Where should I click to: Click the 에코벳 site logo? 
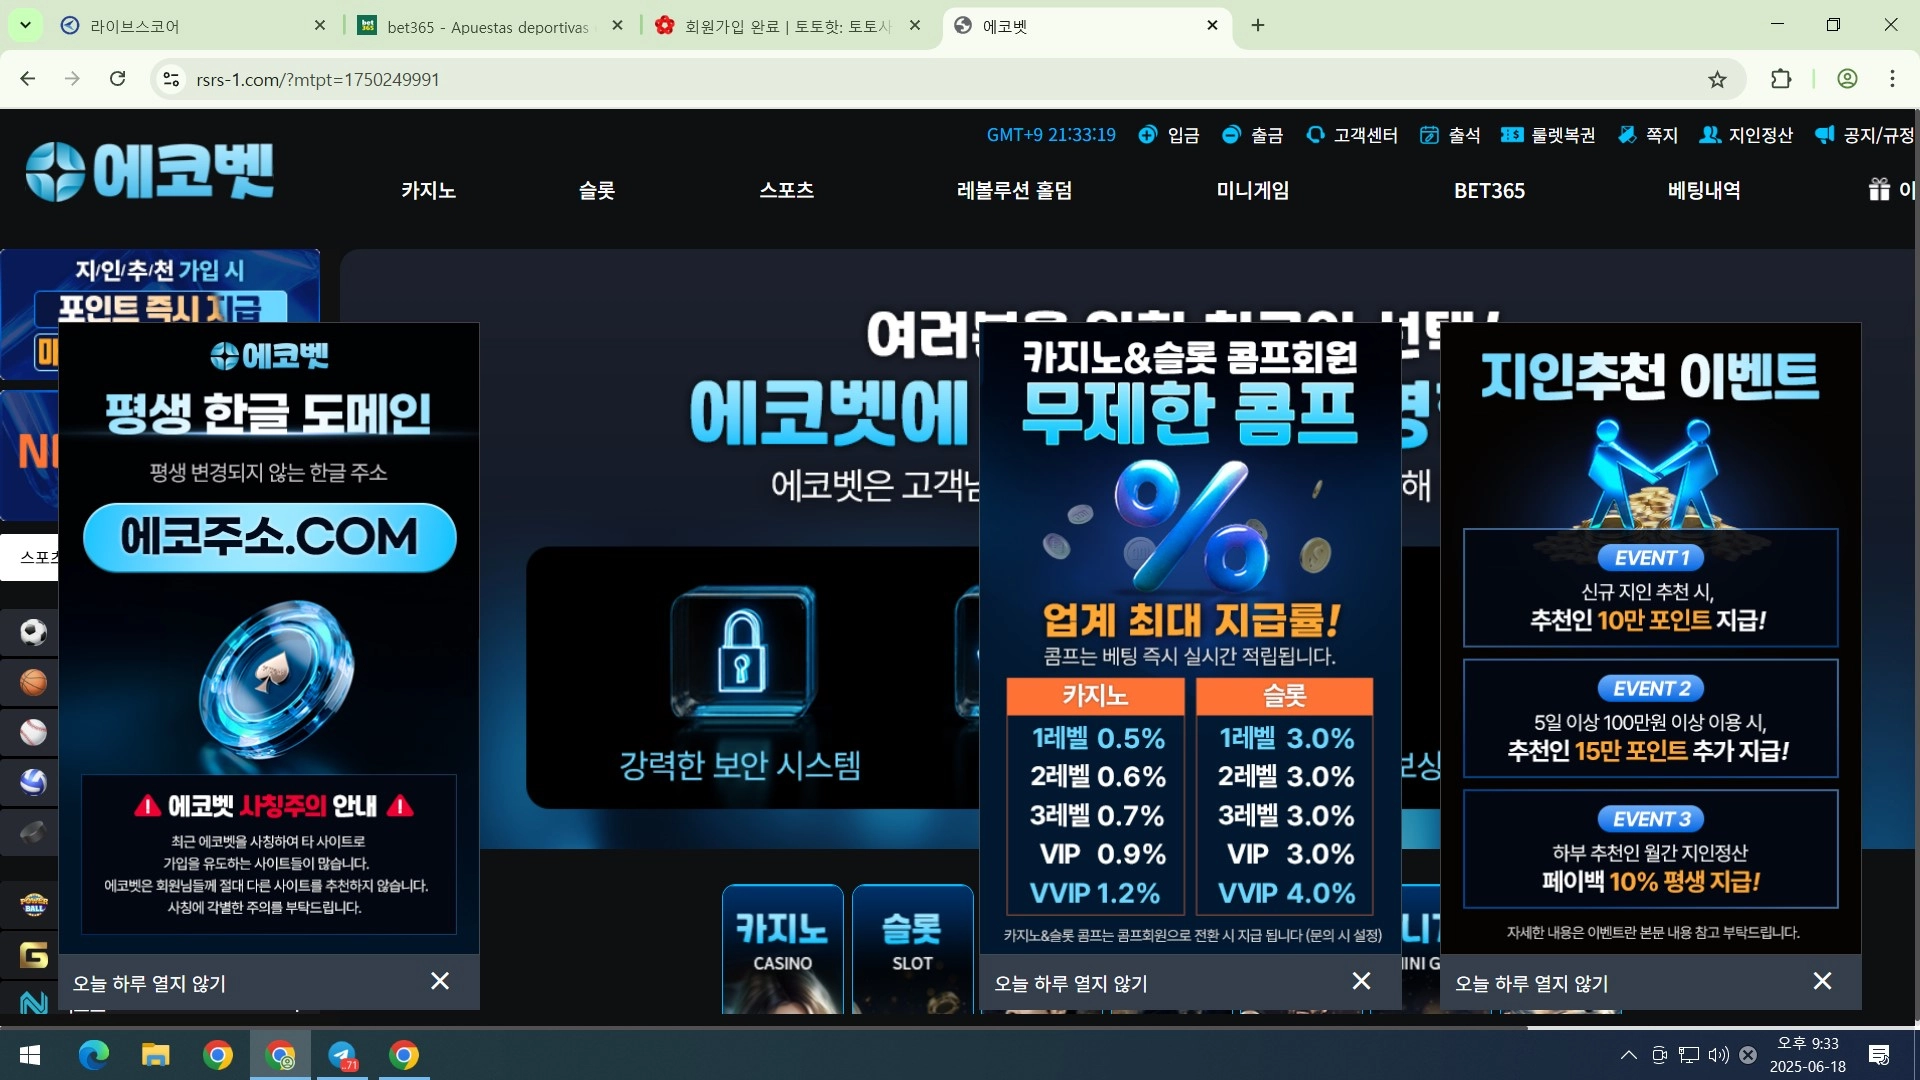(150, 171)
